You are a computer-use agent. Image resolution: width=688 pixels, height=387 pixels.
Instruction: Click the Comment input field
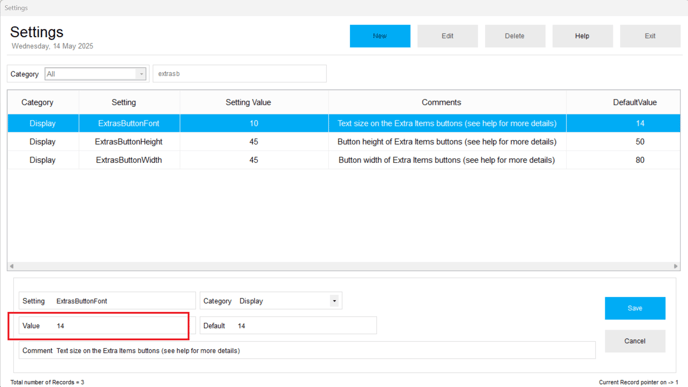tap(307, 351)
